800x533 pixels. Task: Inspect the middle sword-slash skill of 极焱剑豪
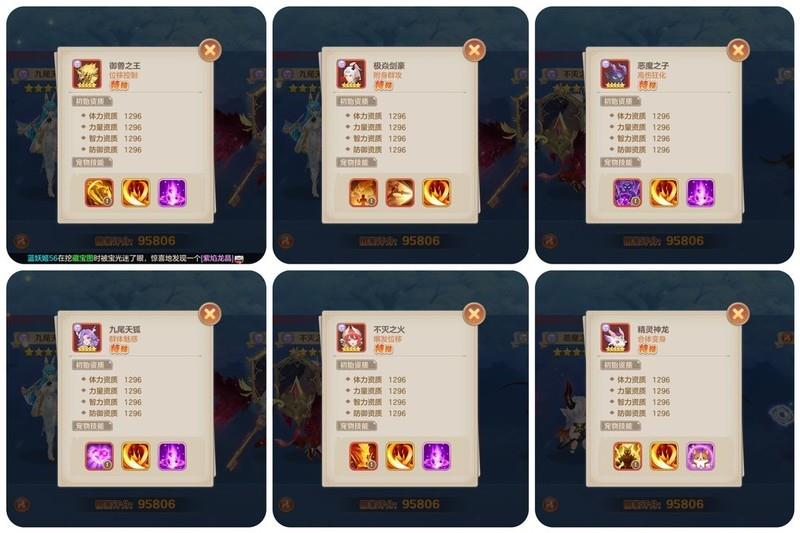400,193
